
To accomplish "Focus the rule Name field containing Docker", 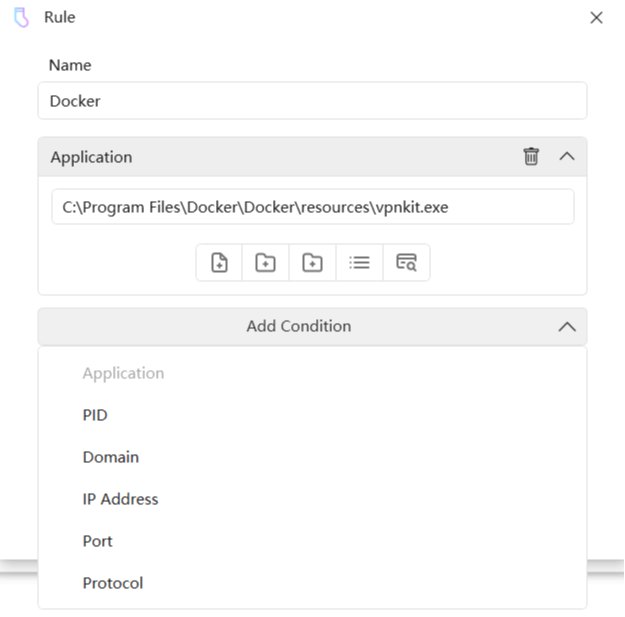I will (312, 101).
